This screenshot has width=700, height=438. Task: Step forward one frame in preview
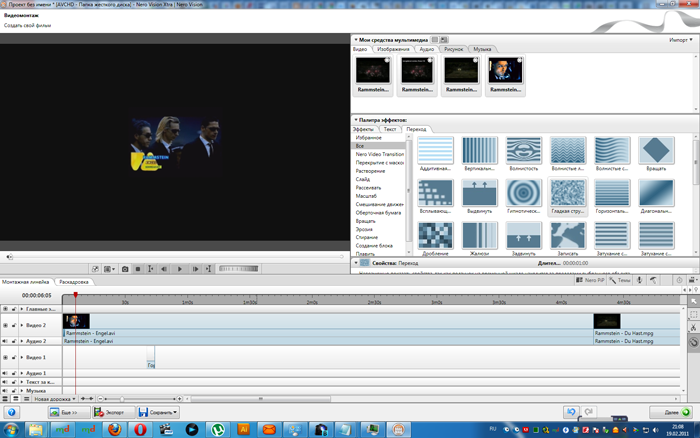click(195, 269)
